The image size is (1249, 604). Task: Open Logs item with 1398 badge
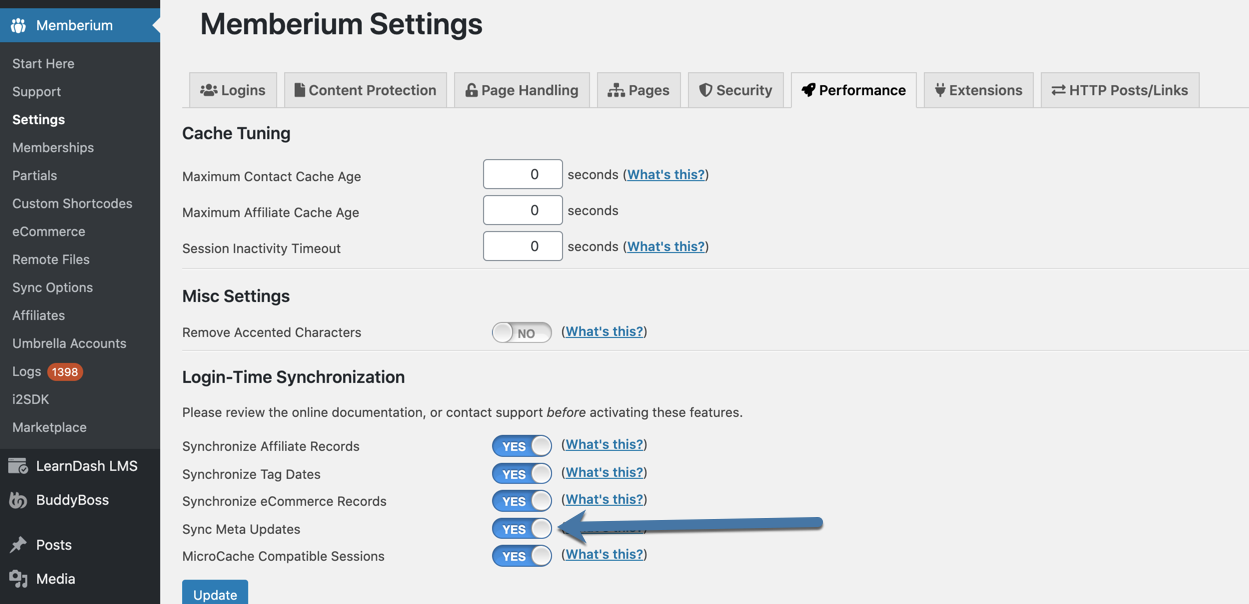[x=47, y=371]
